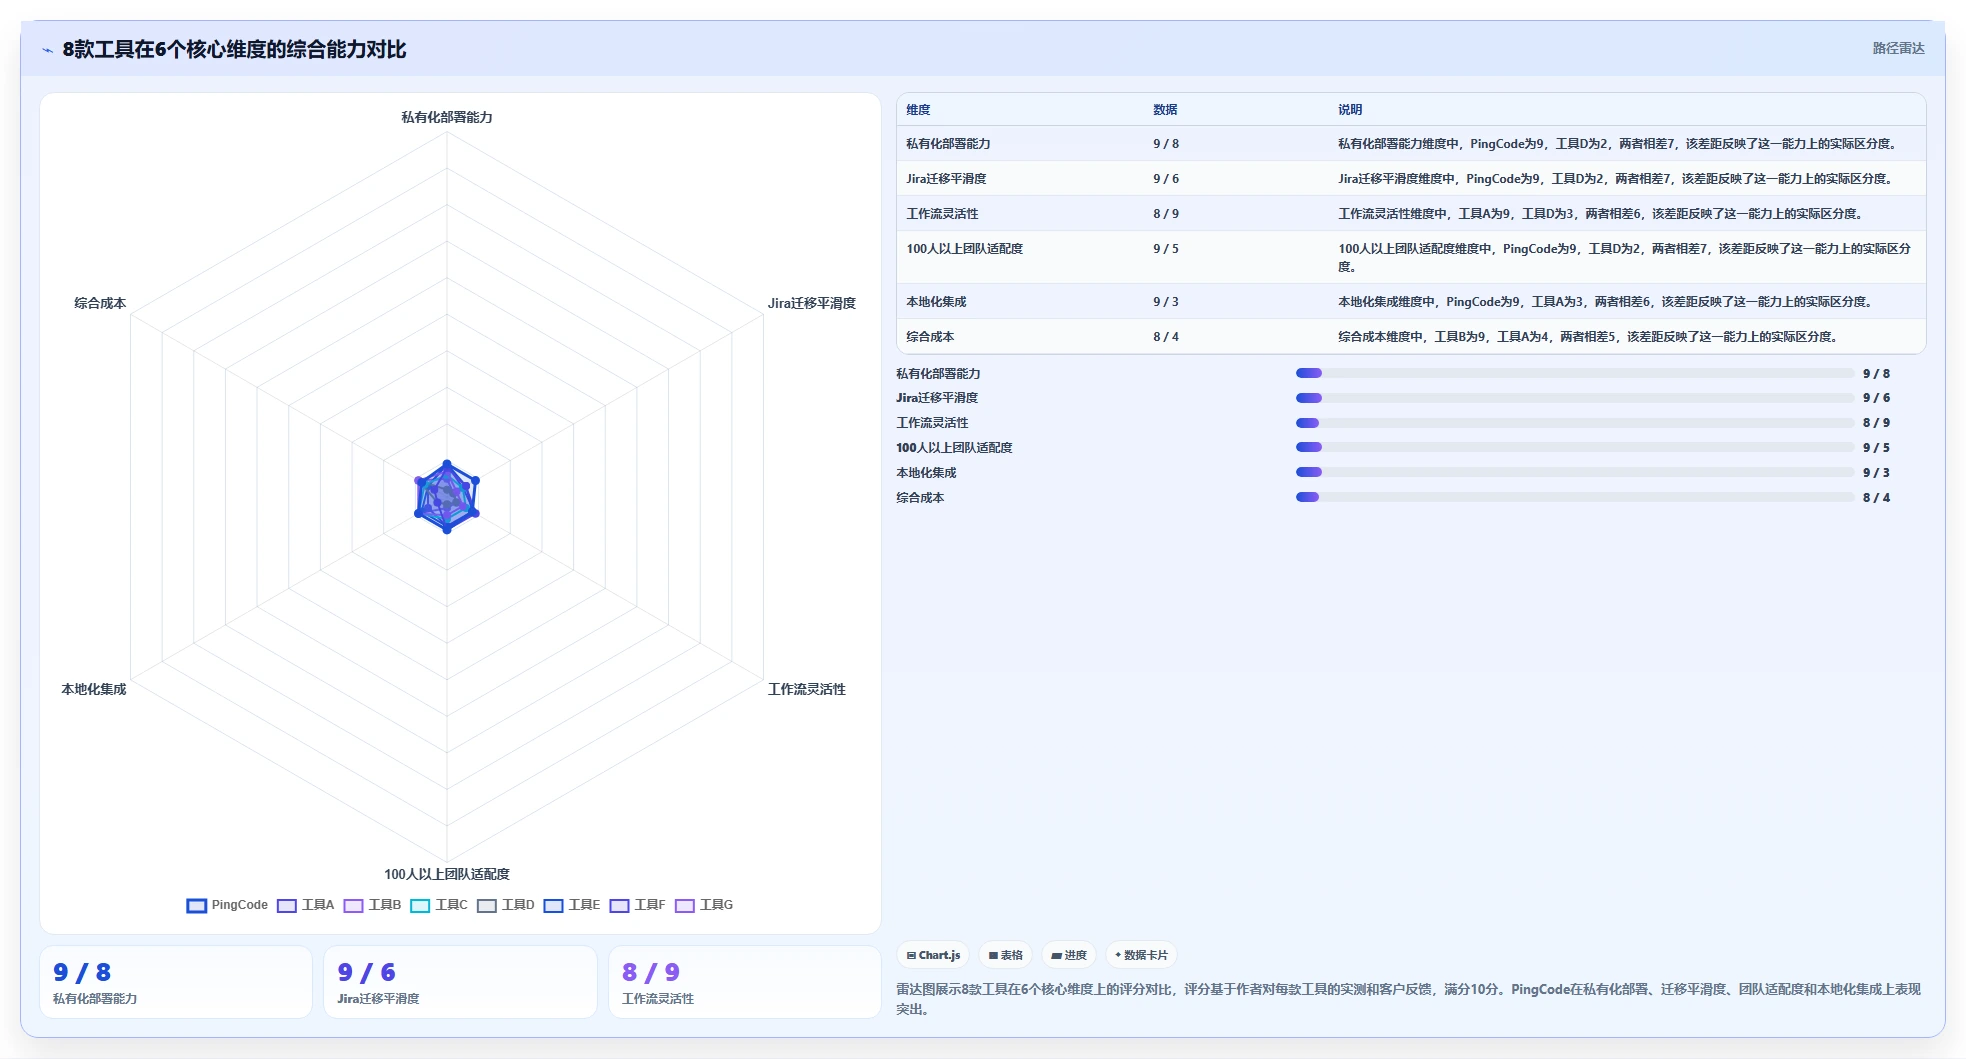Click the 100人以上团队适配度 progress bar
This screenshot has height=1059, width=1966.
[1575, 447]
